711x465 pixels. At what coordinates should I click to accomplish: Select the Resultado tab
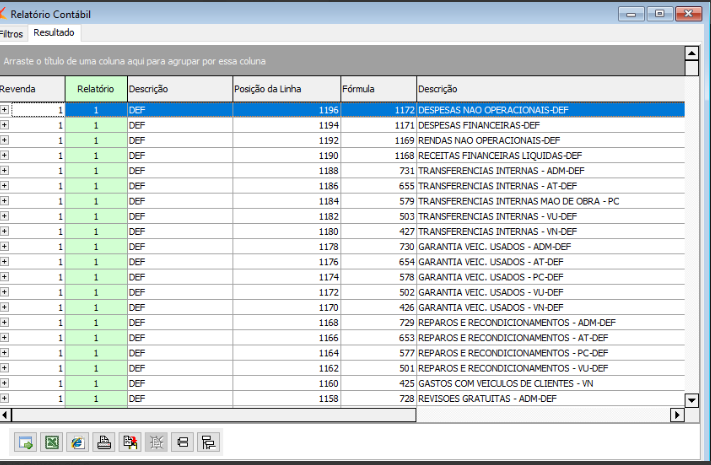54,33
